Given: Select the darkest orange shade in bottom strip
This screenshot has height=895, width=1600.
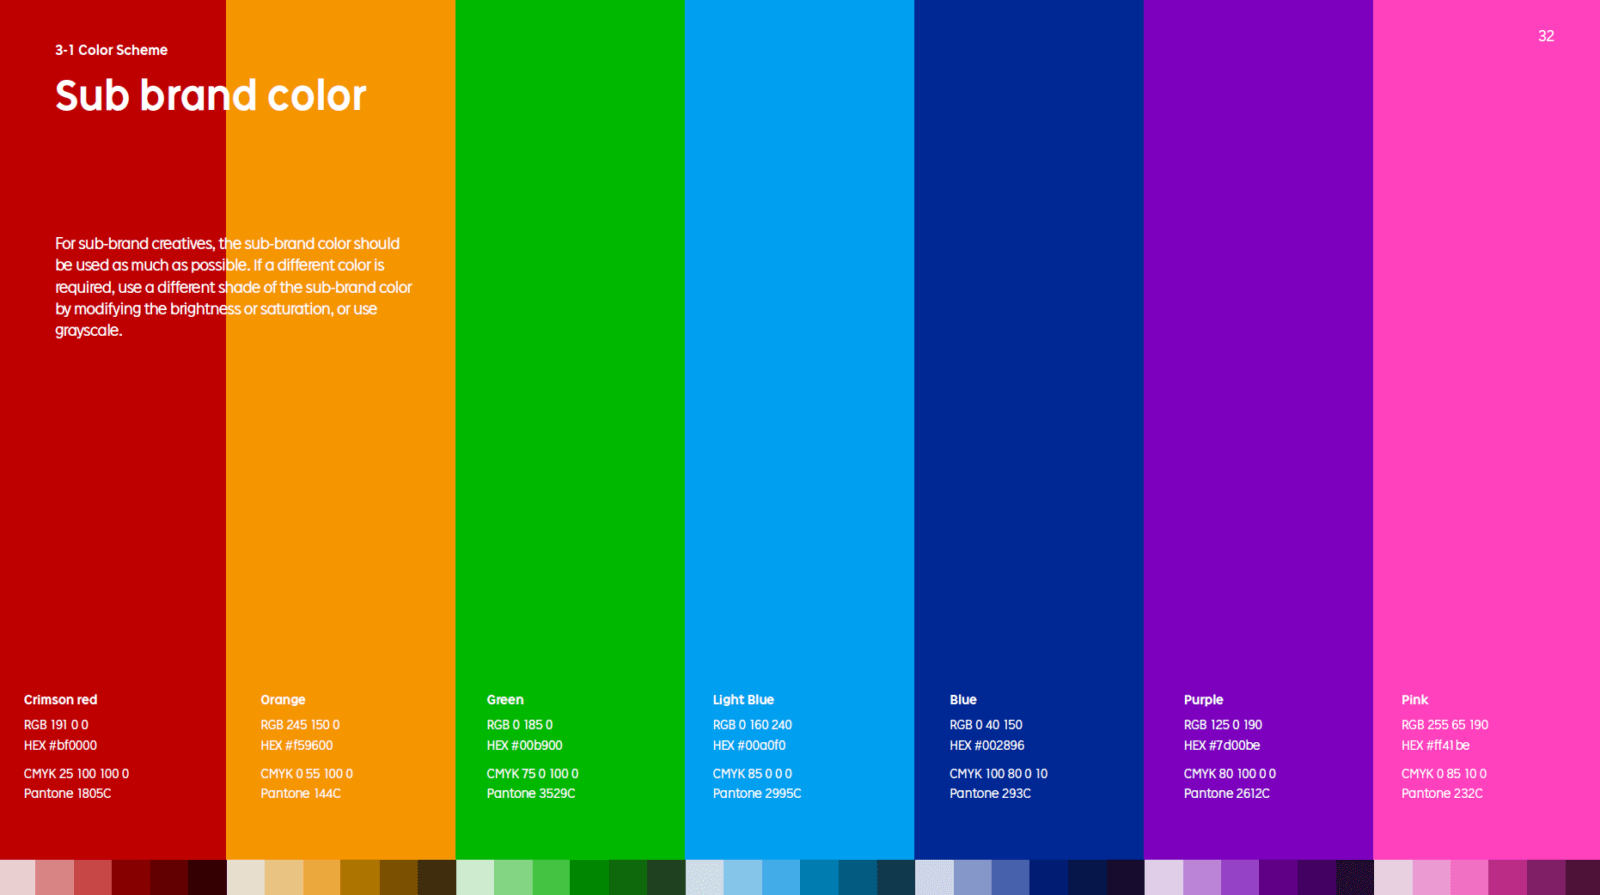Looking at the screenshot, I should [437, 877].
